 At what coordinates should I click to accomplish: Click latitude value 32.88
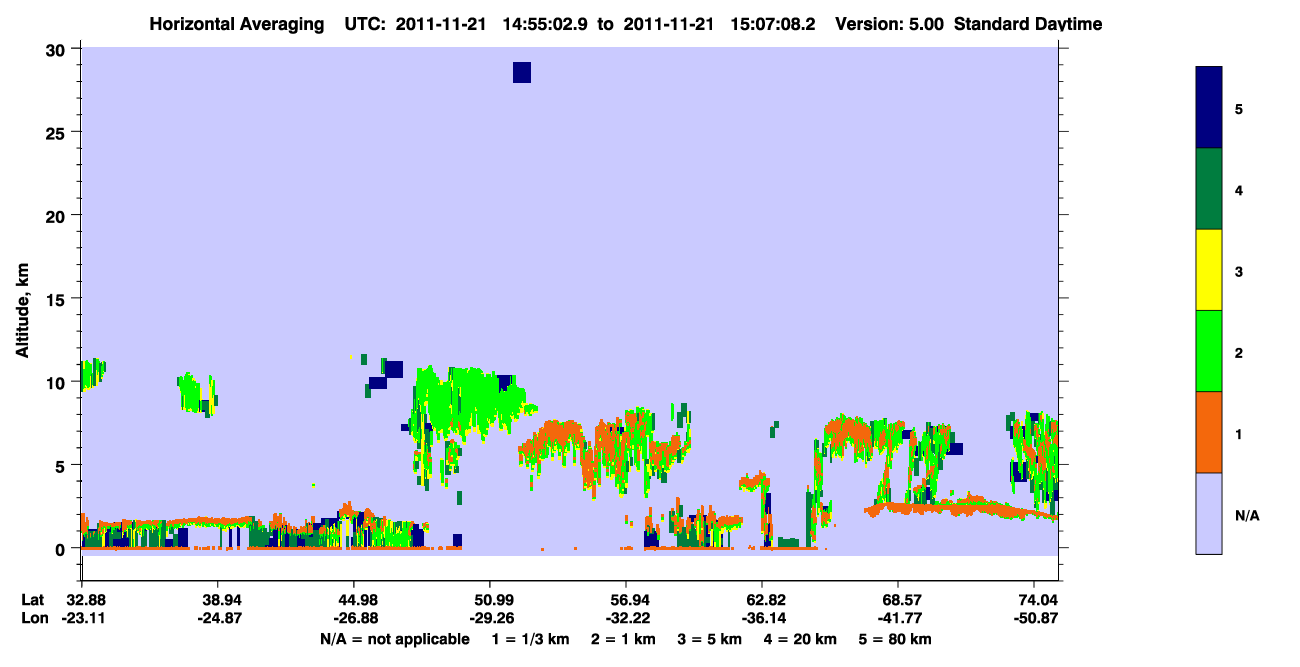[82, 600]
